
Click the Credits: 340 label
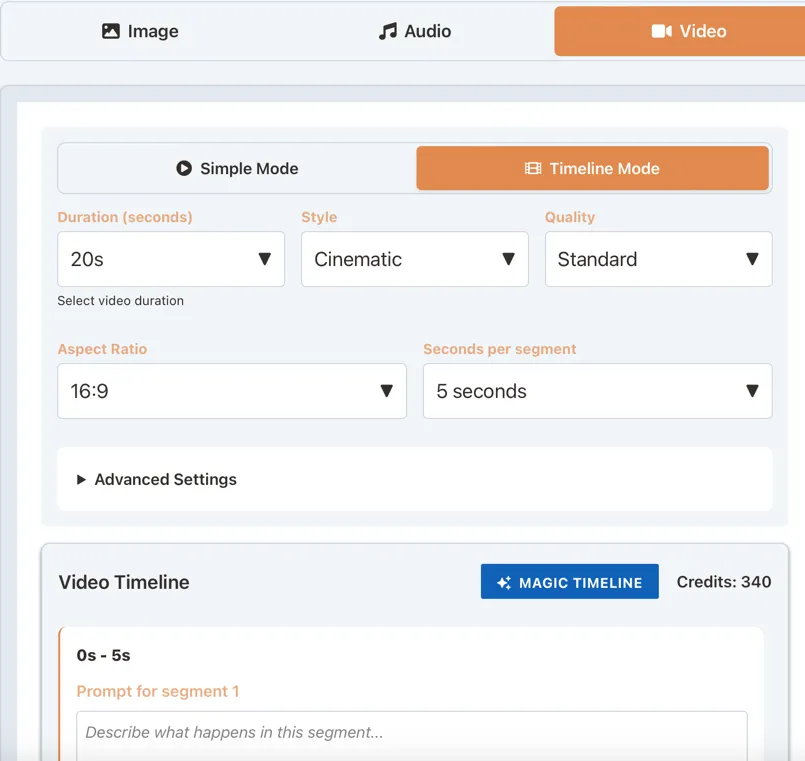tap(723, 582)
